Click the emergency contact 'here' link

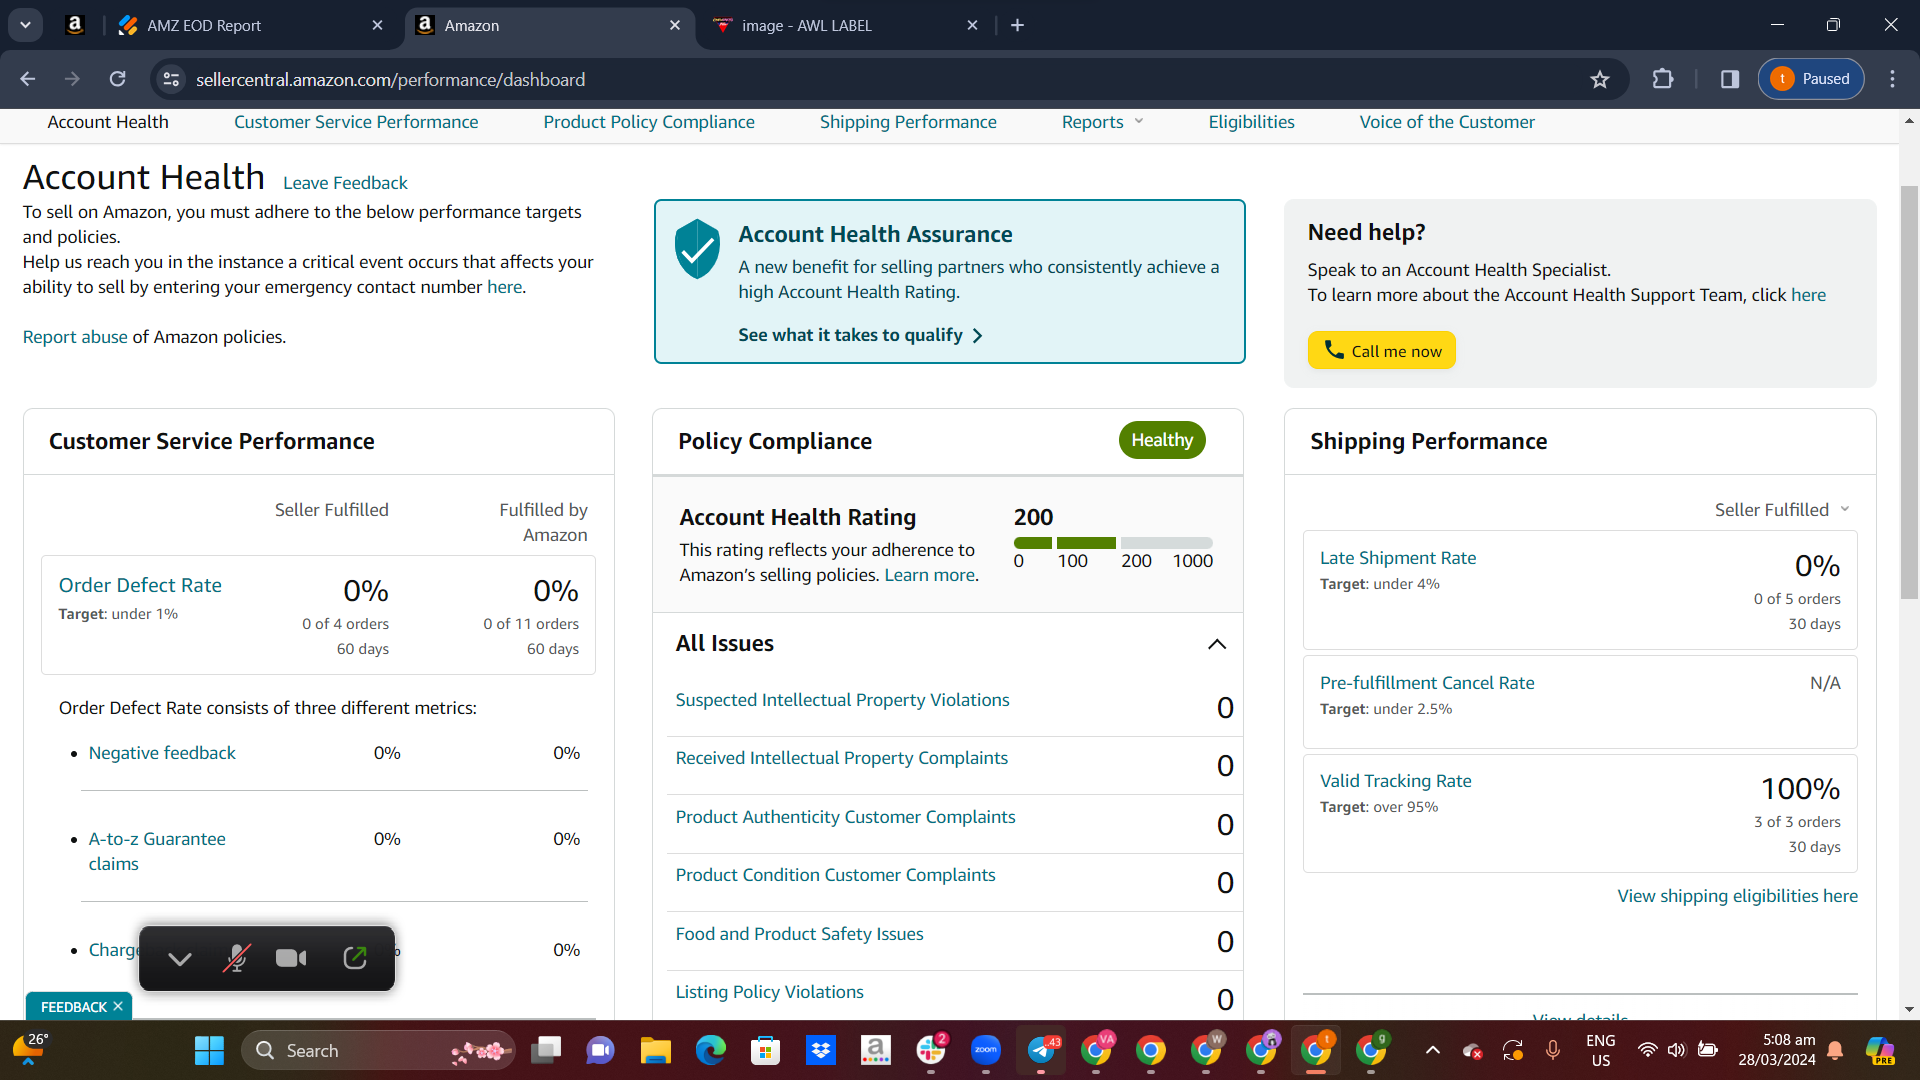pos(504,287)
